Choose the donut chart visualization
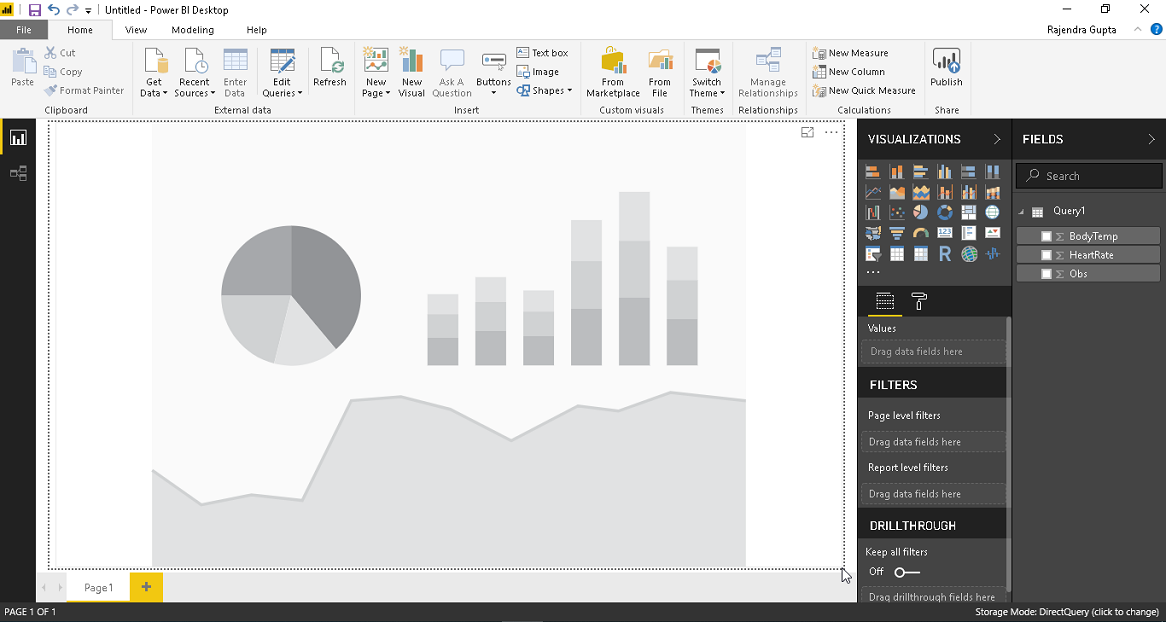 pyautogui.click(x=944, y=213)
